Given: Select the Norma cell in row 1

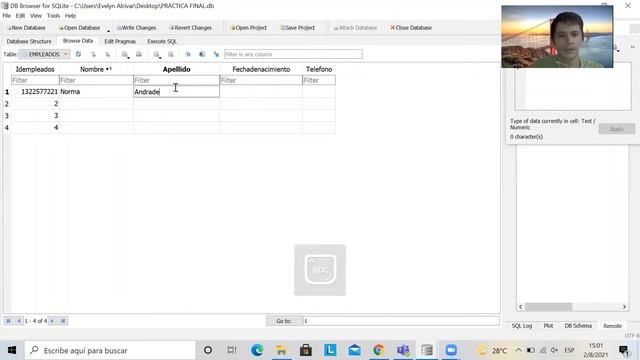Looking at the screenshot, I should tap(96, 92).
